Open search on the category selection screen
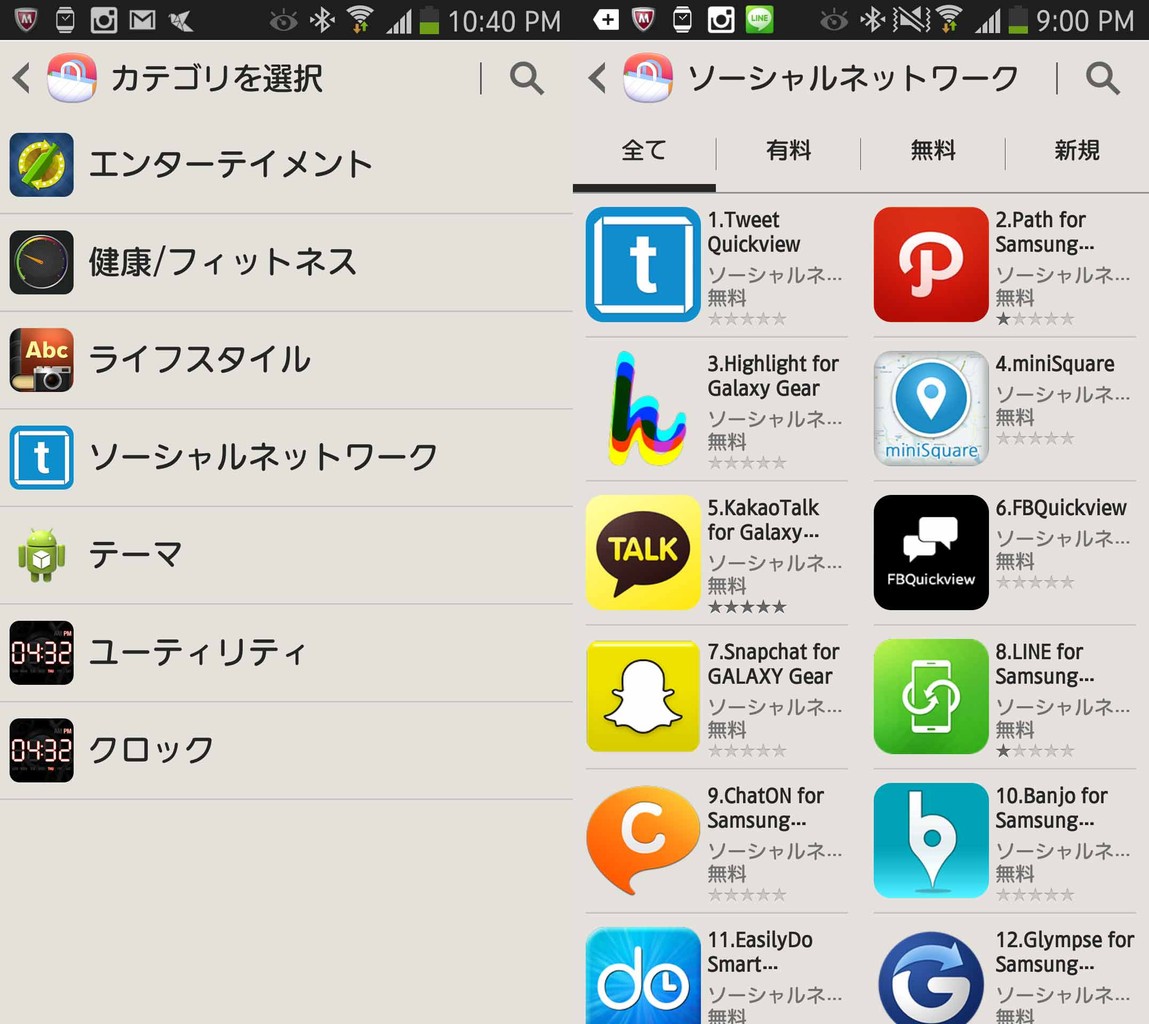 [526, 78]
